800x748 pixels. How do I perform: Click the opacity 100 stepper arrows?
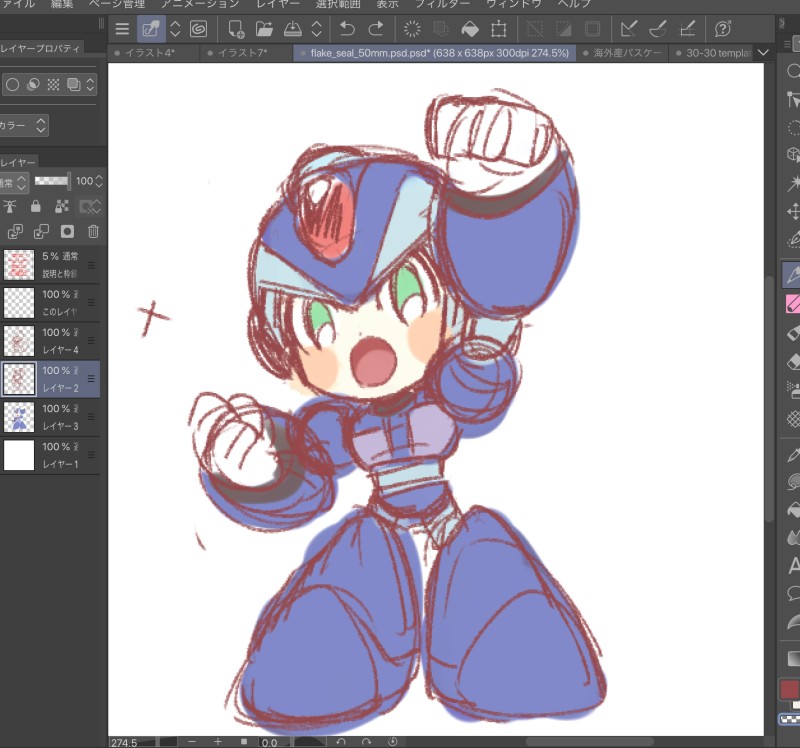(x=99, y=181)
